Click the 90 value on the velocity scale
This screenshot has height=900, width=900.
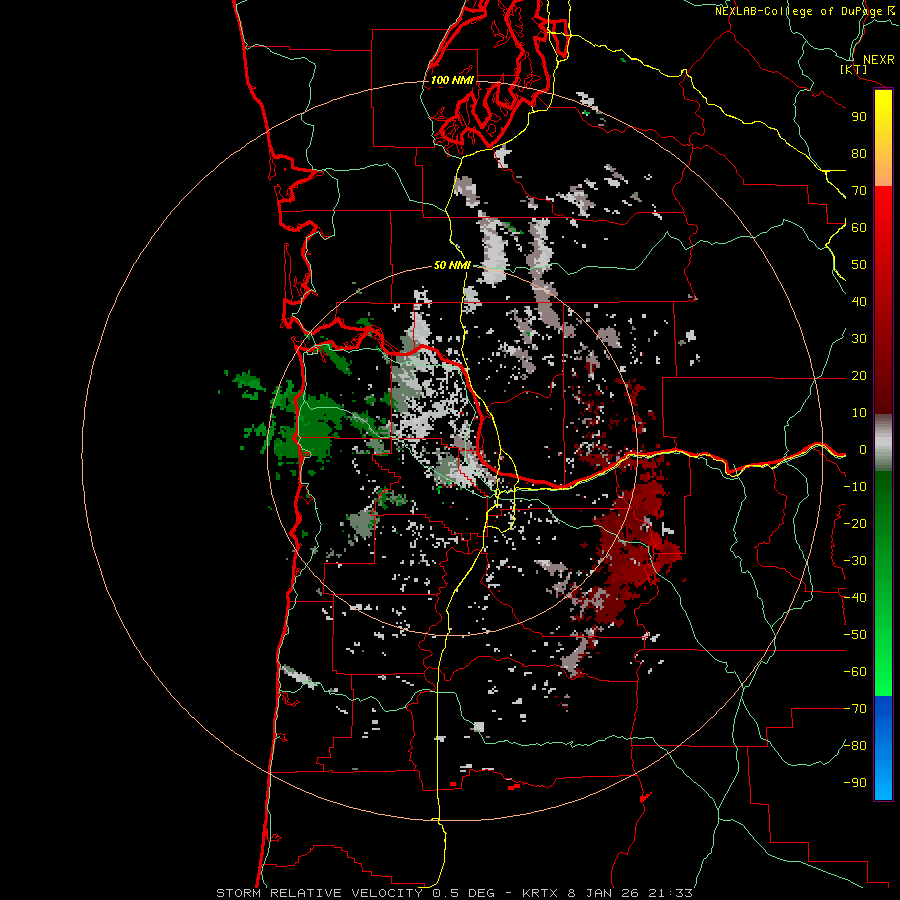859,117
